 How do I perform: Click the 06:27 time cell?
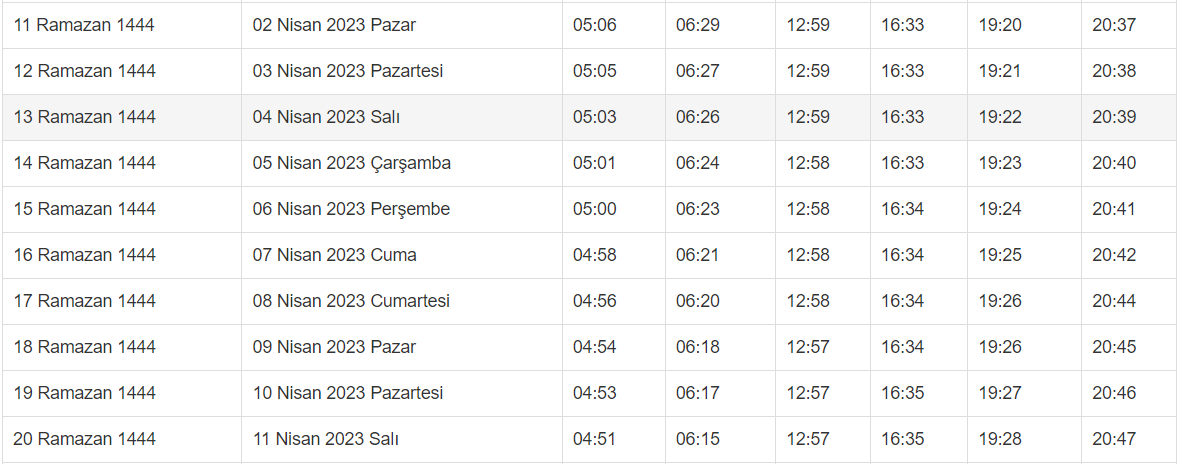(x=697, y=71)
